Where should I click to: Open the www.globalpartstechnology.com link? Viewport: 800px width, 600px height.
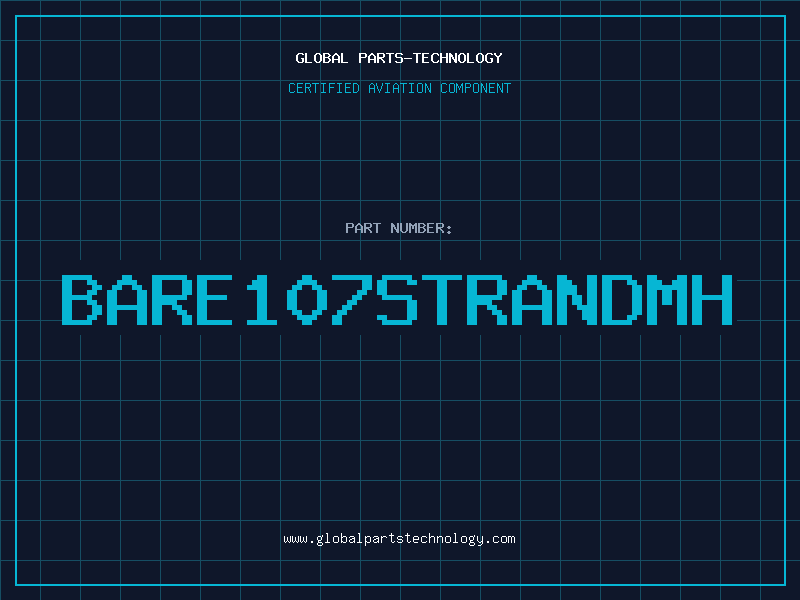[399, 539]
